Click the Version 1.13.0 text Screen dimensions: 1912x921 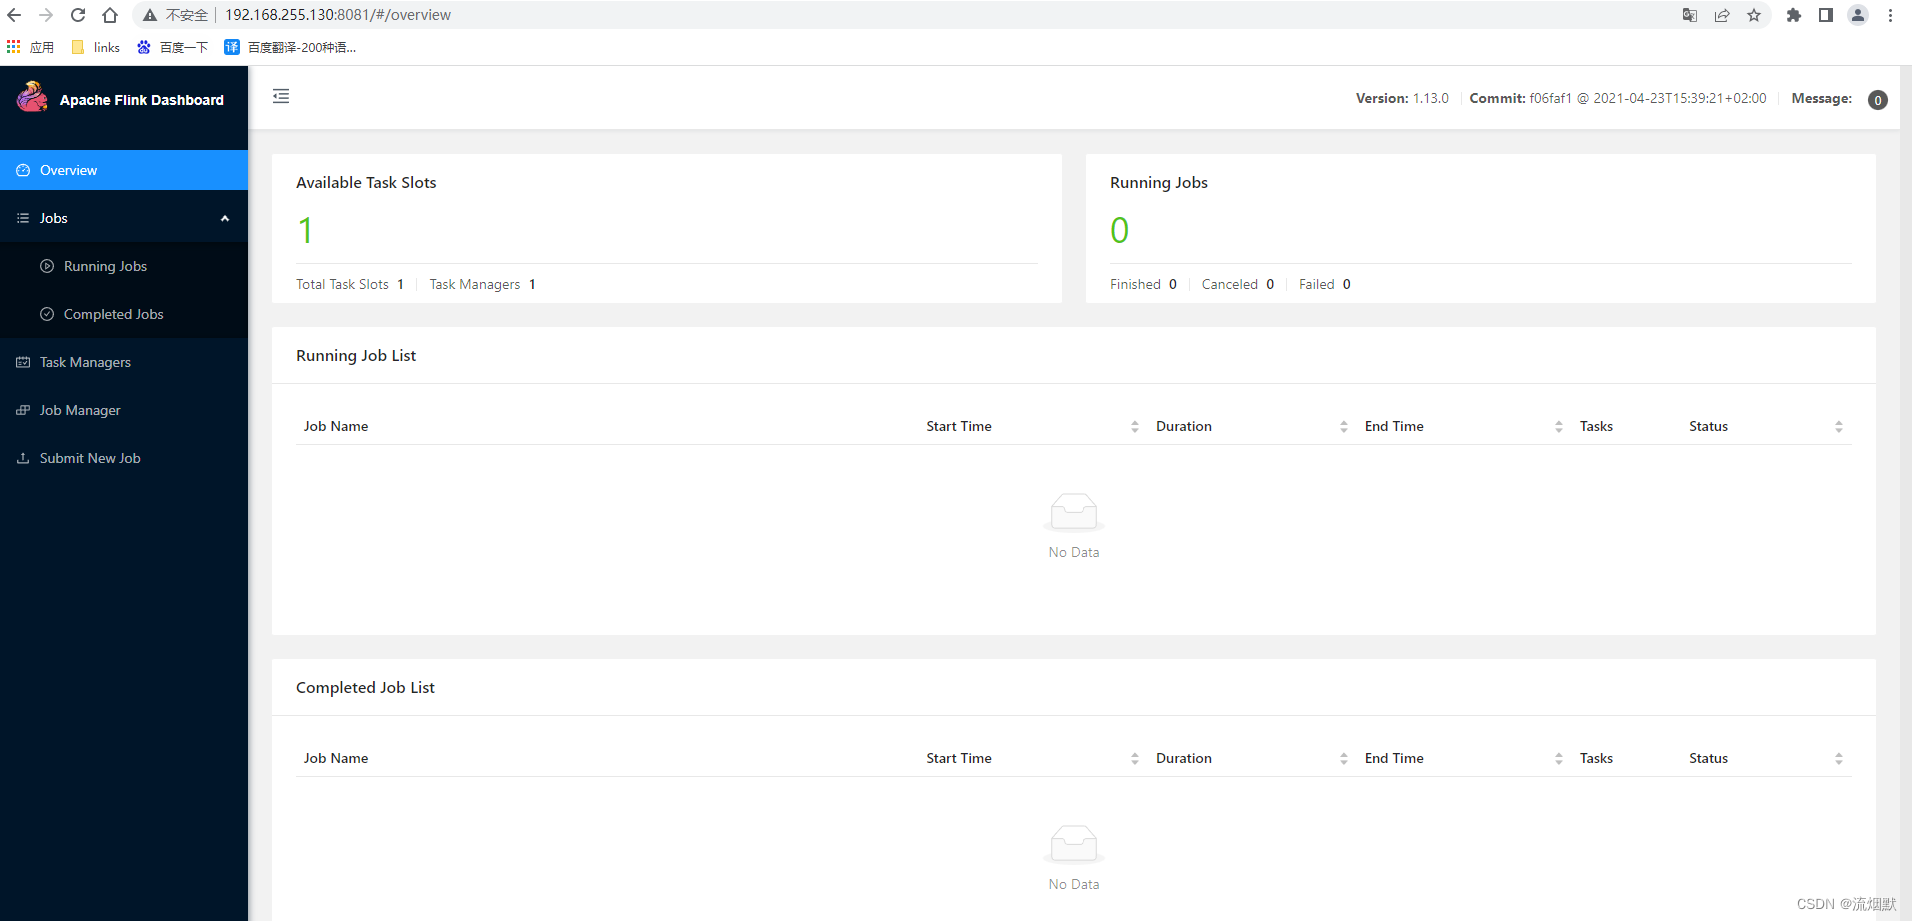pos(1402,98)
